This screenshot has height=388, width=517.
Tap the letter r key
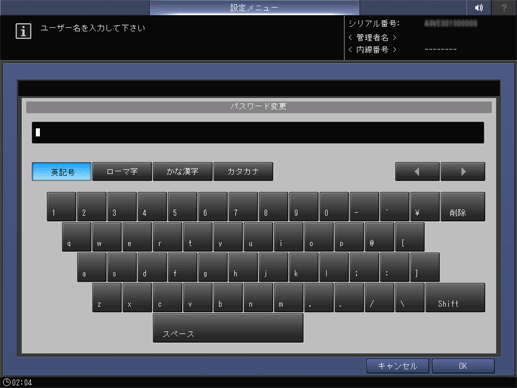point(167,237)
